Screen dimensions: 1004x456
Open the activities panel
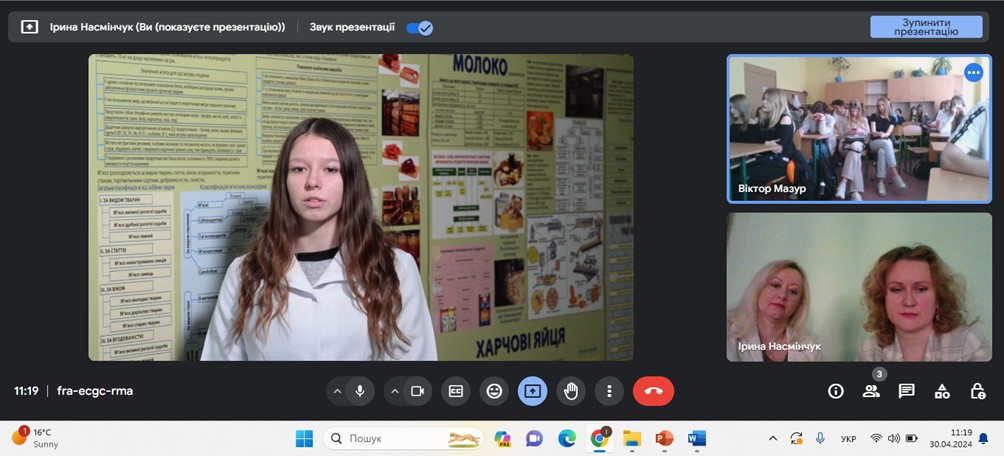click(x=942, y=391)
